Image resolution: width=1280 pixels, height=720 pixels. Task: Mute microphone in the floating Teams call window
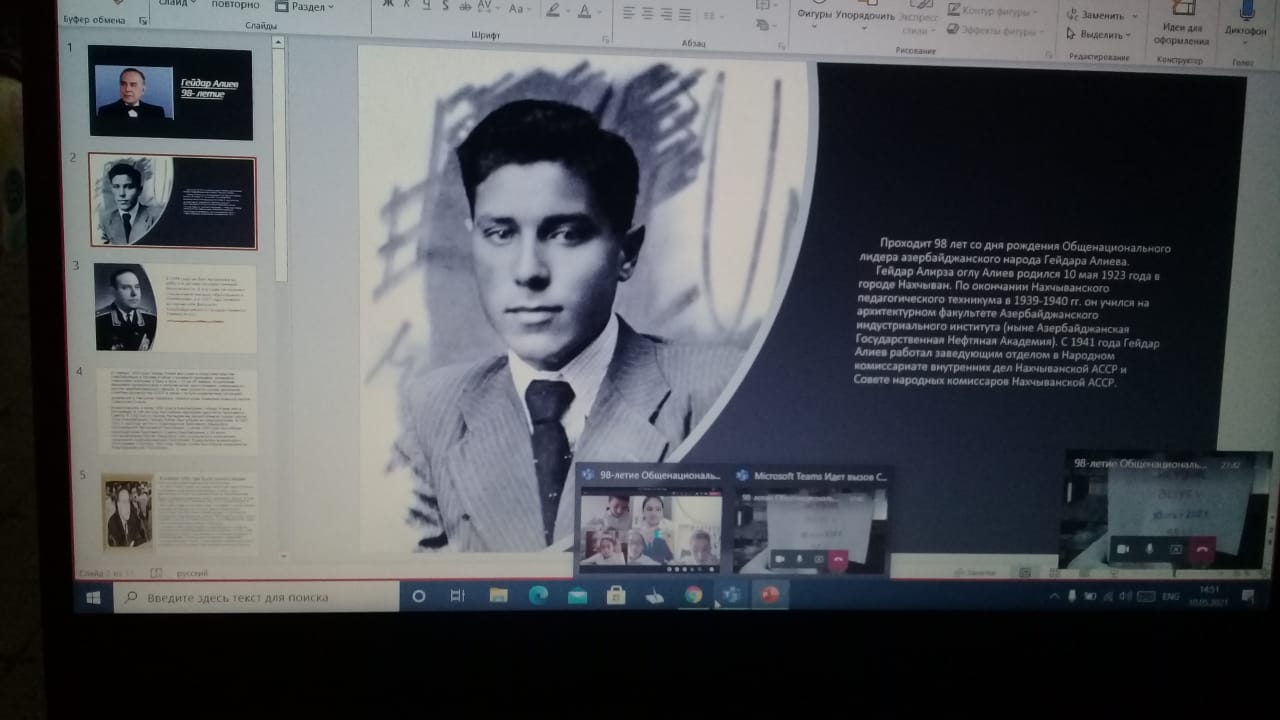1149,549
